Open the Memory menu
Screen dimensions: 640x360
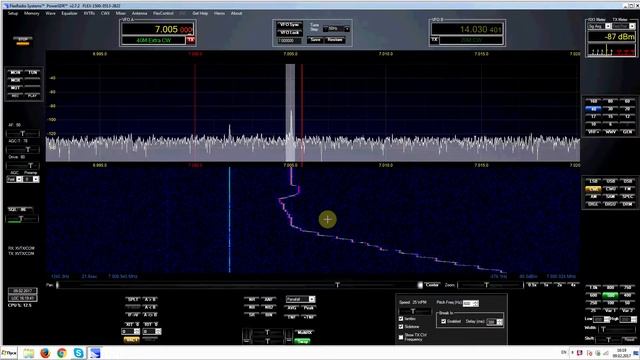point(31,13)
